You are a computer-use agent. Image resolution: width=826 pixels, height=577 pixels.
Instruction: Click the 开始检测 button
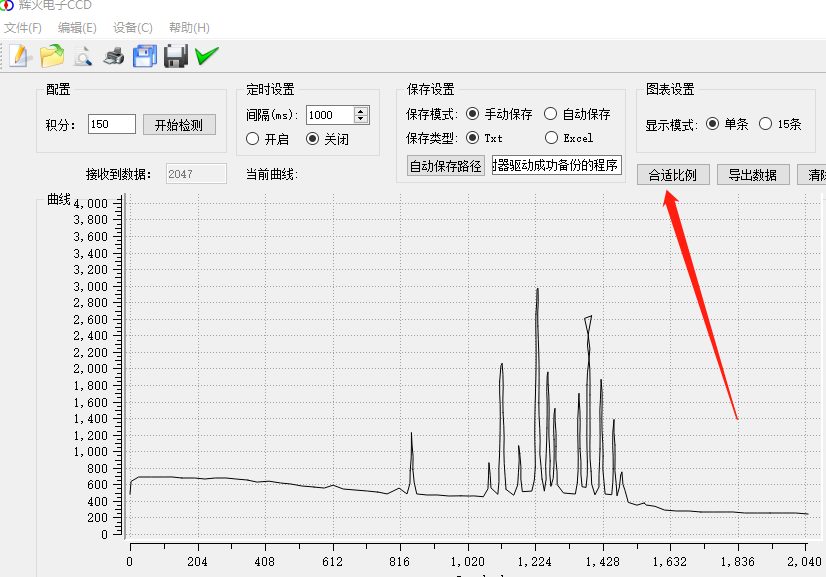point(179,125)
